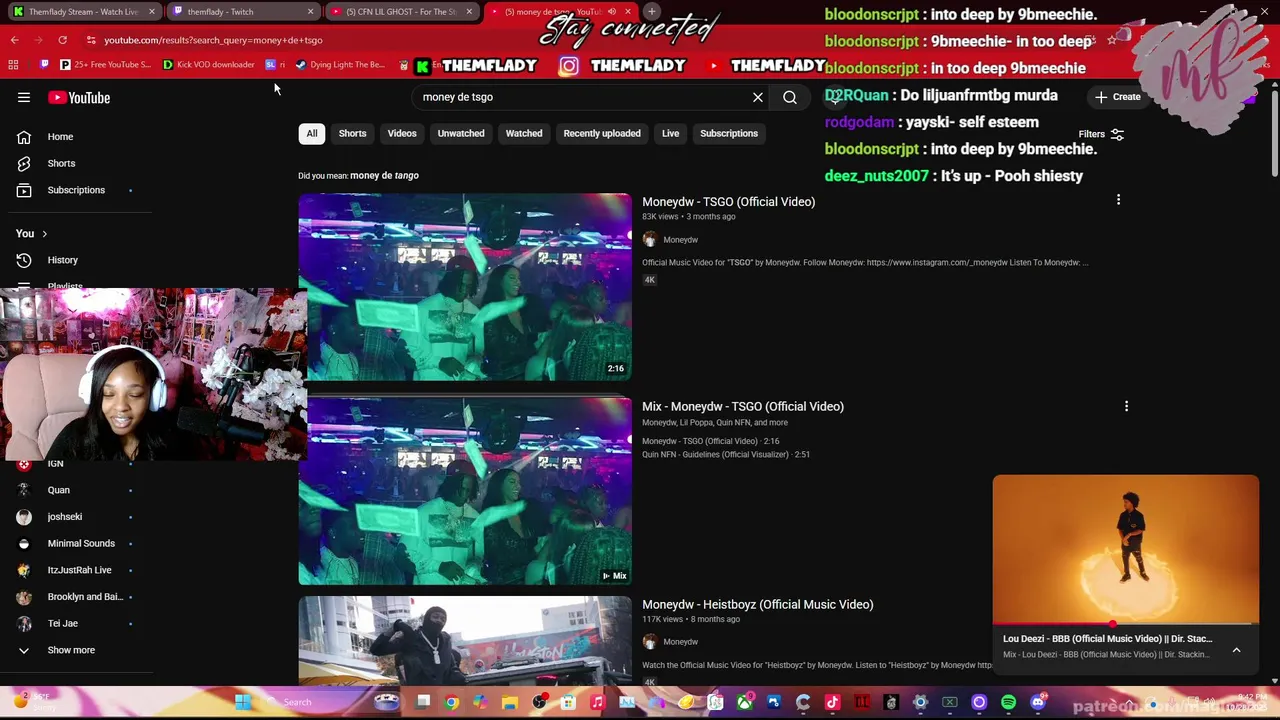Screen dimensions: 1280x720
Task: Open Spotify from the taskbar
Action: click(1008, 702)
